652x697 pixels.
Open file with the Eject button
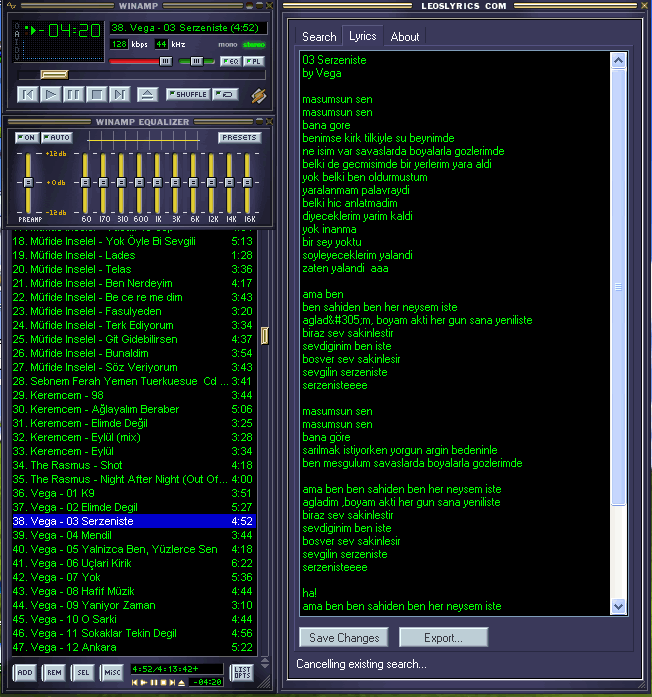pyautogui.click(x=148, y=94)
